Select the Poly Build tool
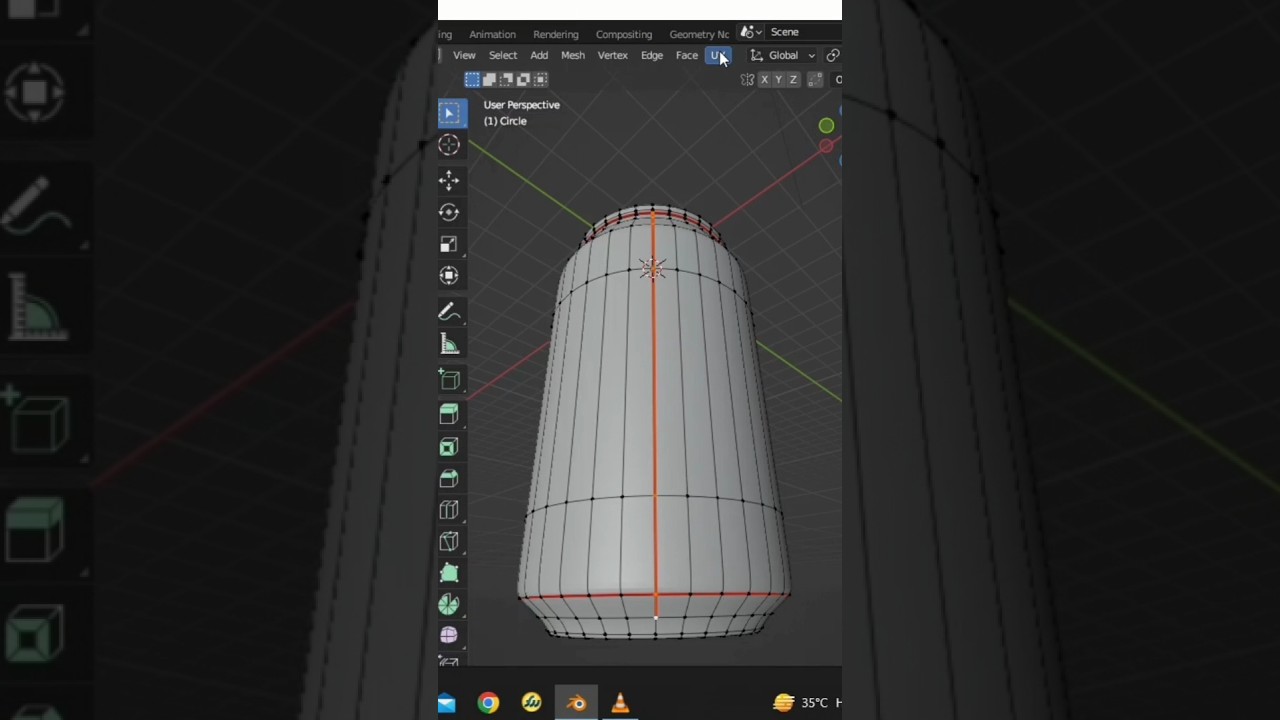 (449, 573)
